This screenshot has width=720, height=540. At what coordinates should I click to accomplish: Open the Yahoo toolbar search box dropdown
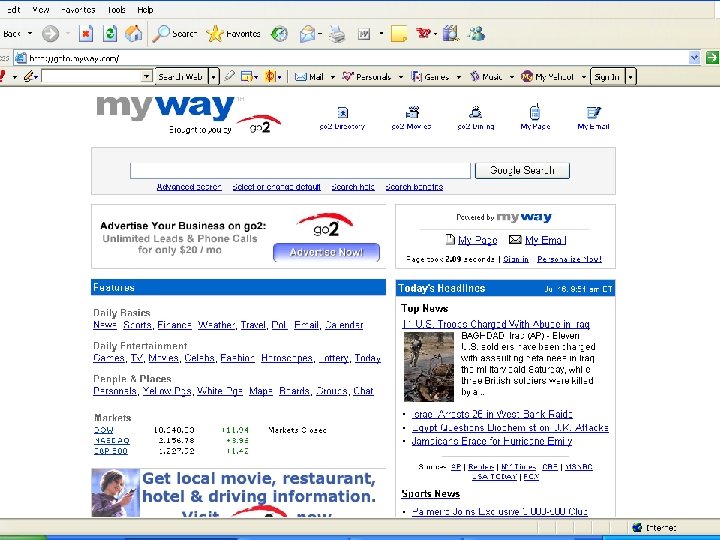pos(146,76)
